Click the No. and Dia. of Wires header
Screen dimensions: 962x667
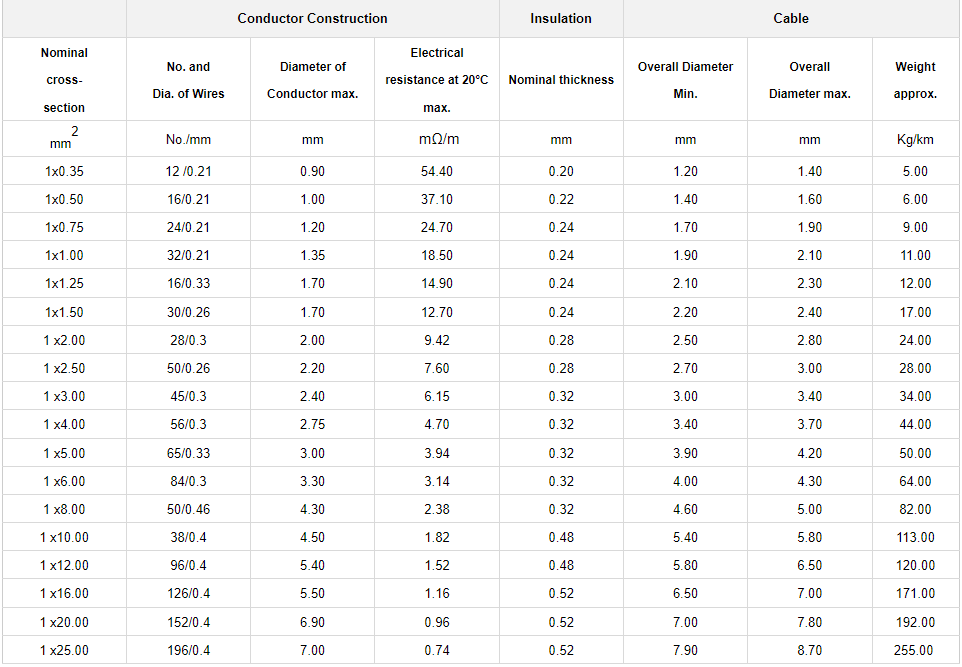pos(188,80)
